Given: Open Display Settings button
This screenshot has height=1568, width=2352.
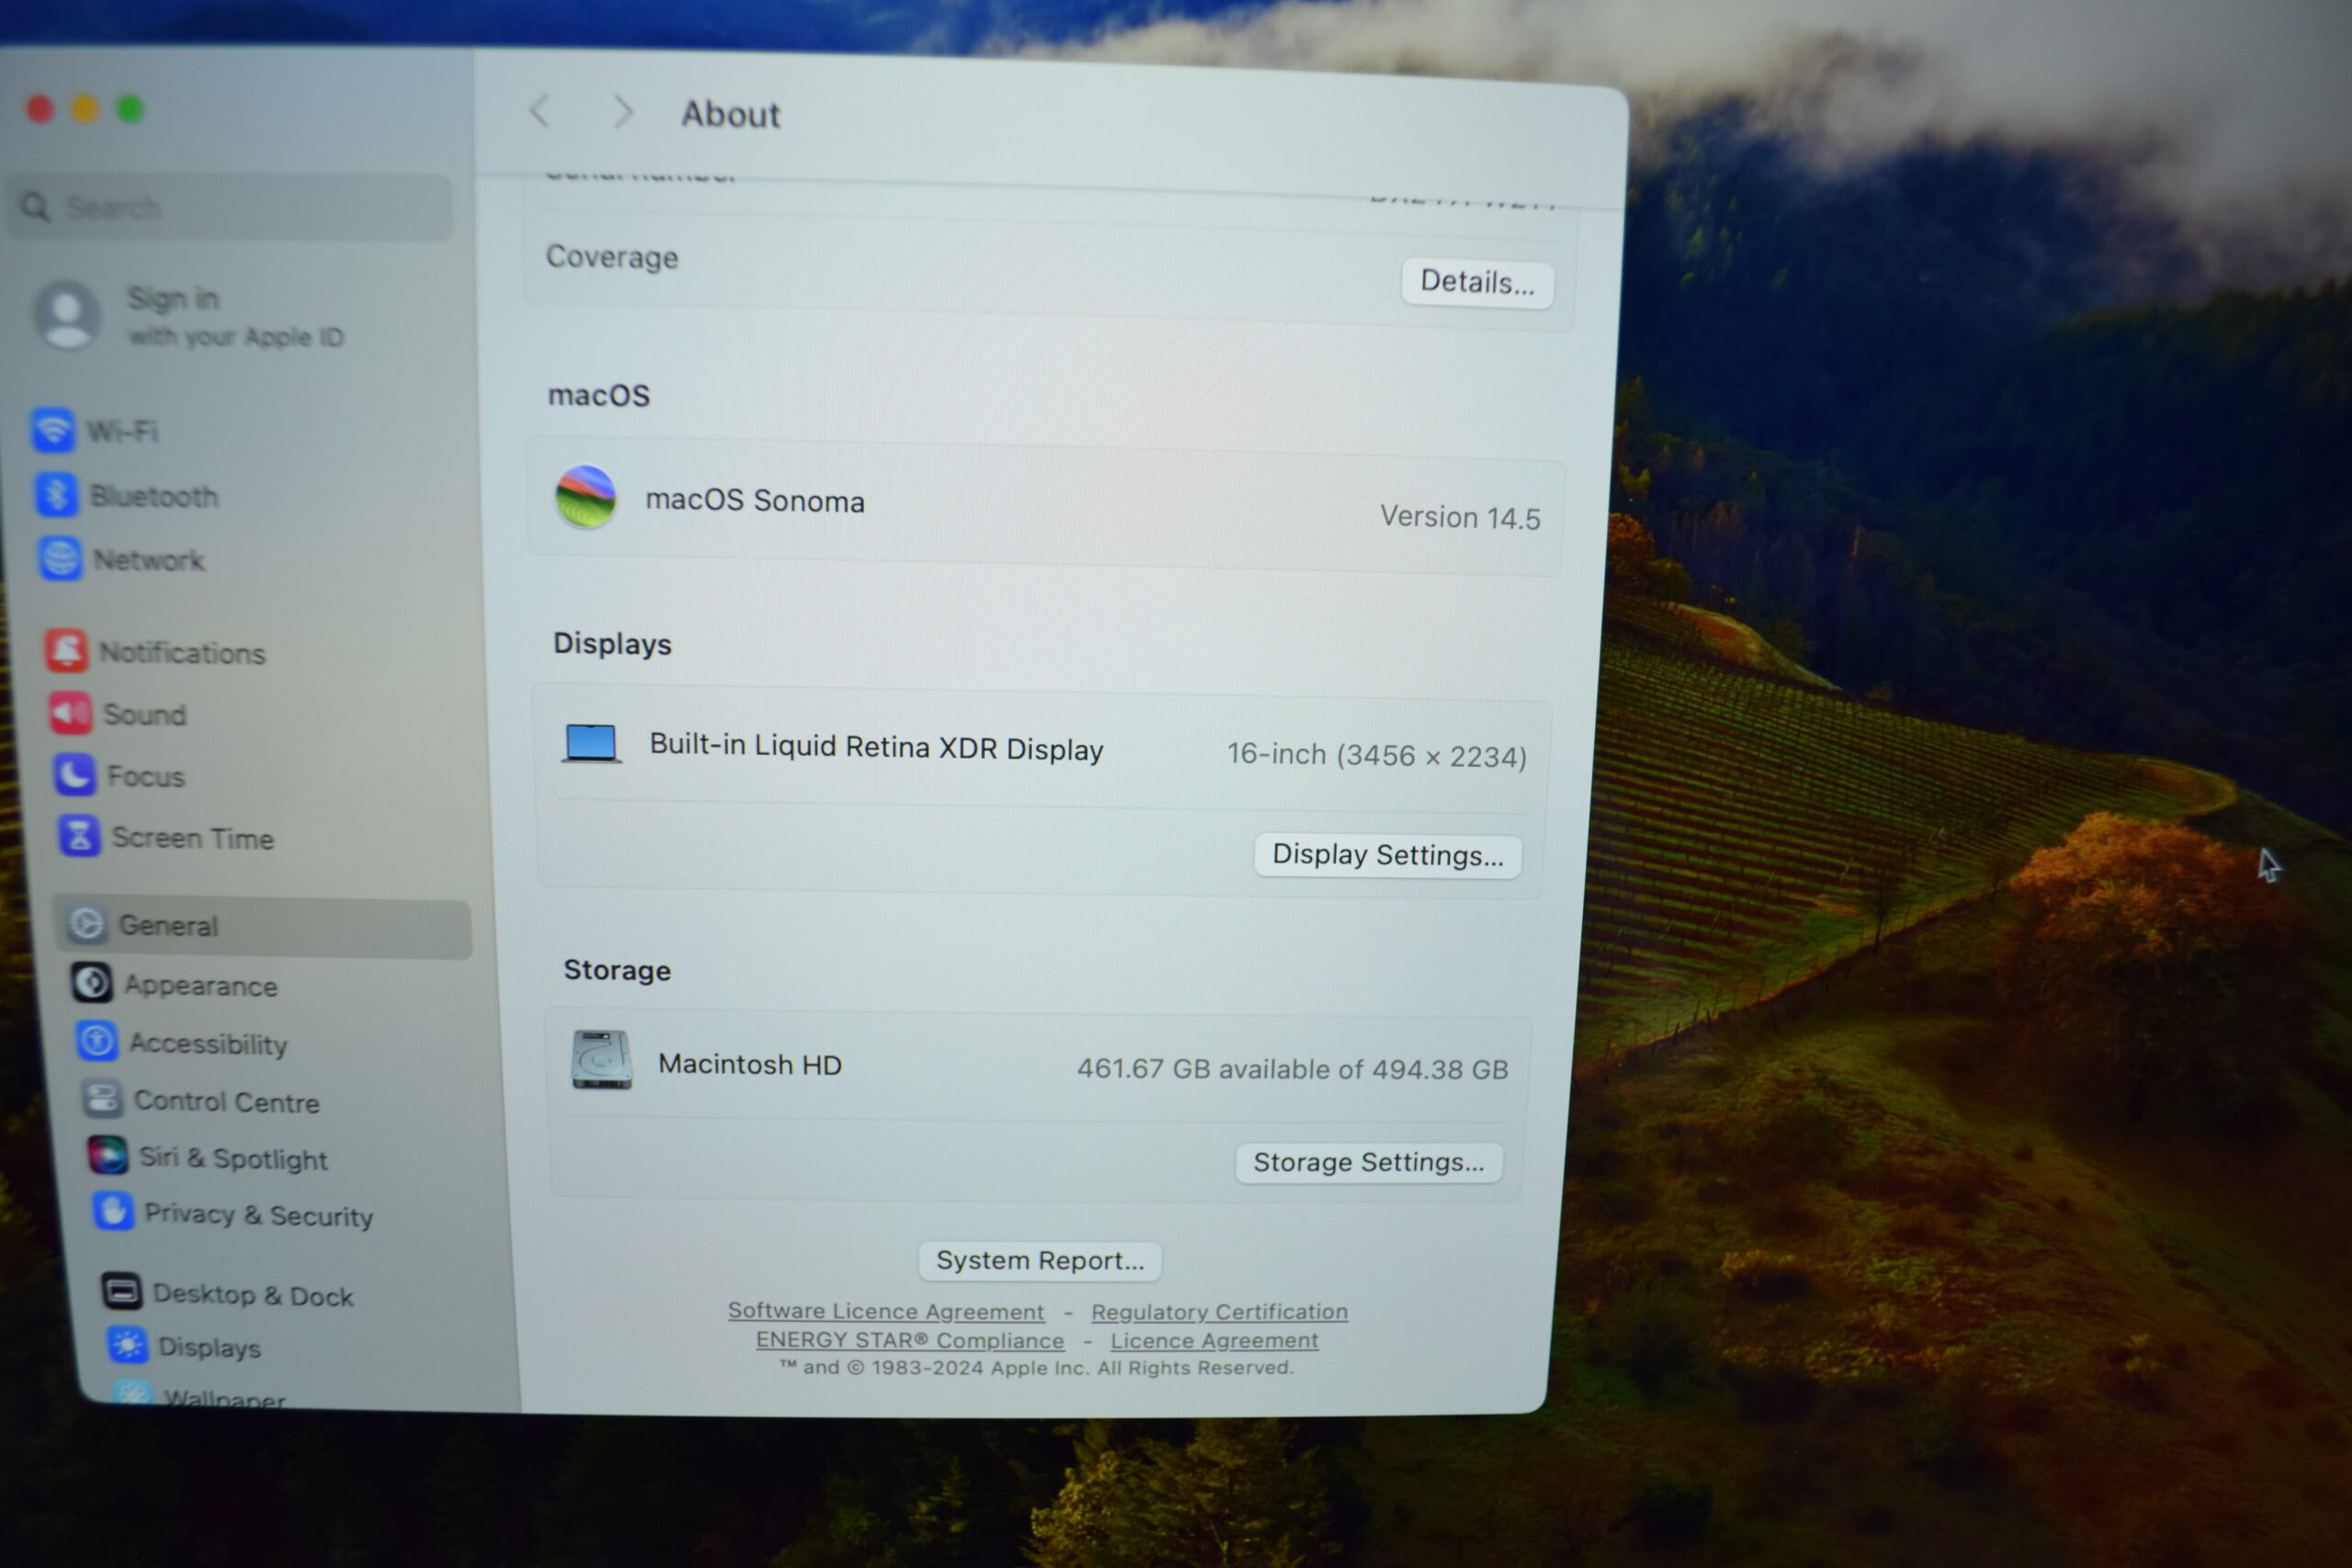Looking at the screenshot, I should coord(1387,855).
